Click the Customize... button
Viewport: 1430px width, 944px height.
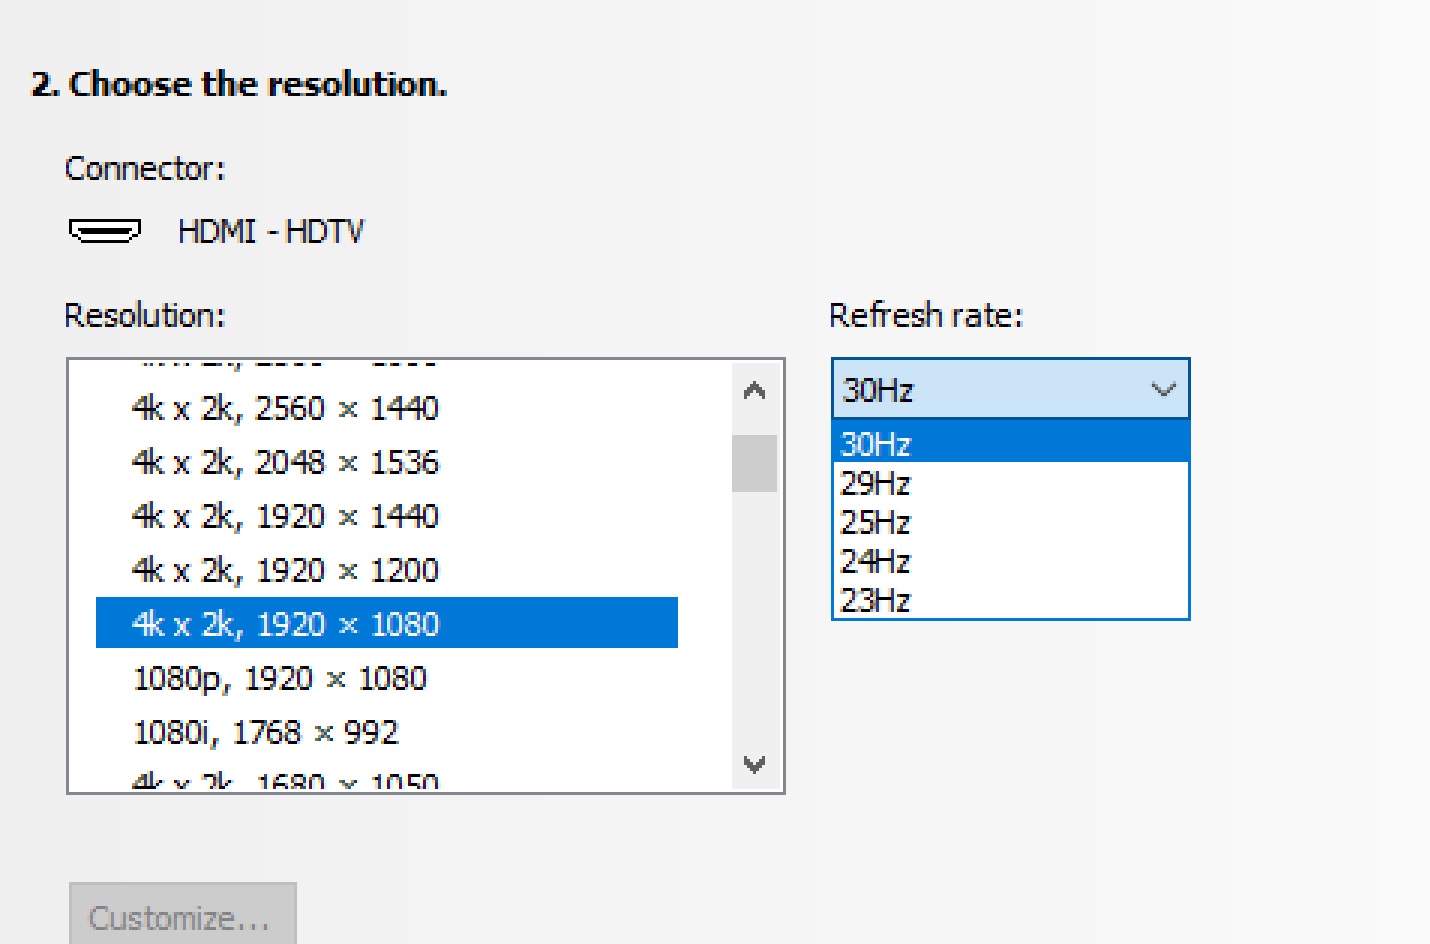point(182,915)
